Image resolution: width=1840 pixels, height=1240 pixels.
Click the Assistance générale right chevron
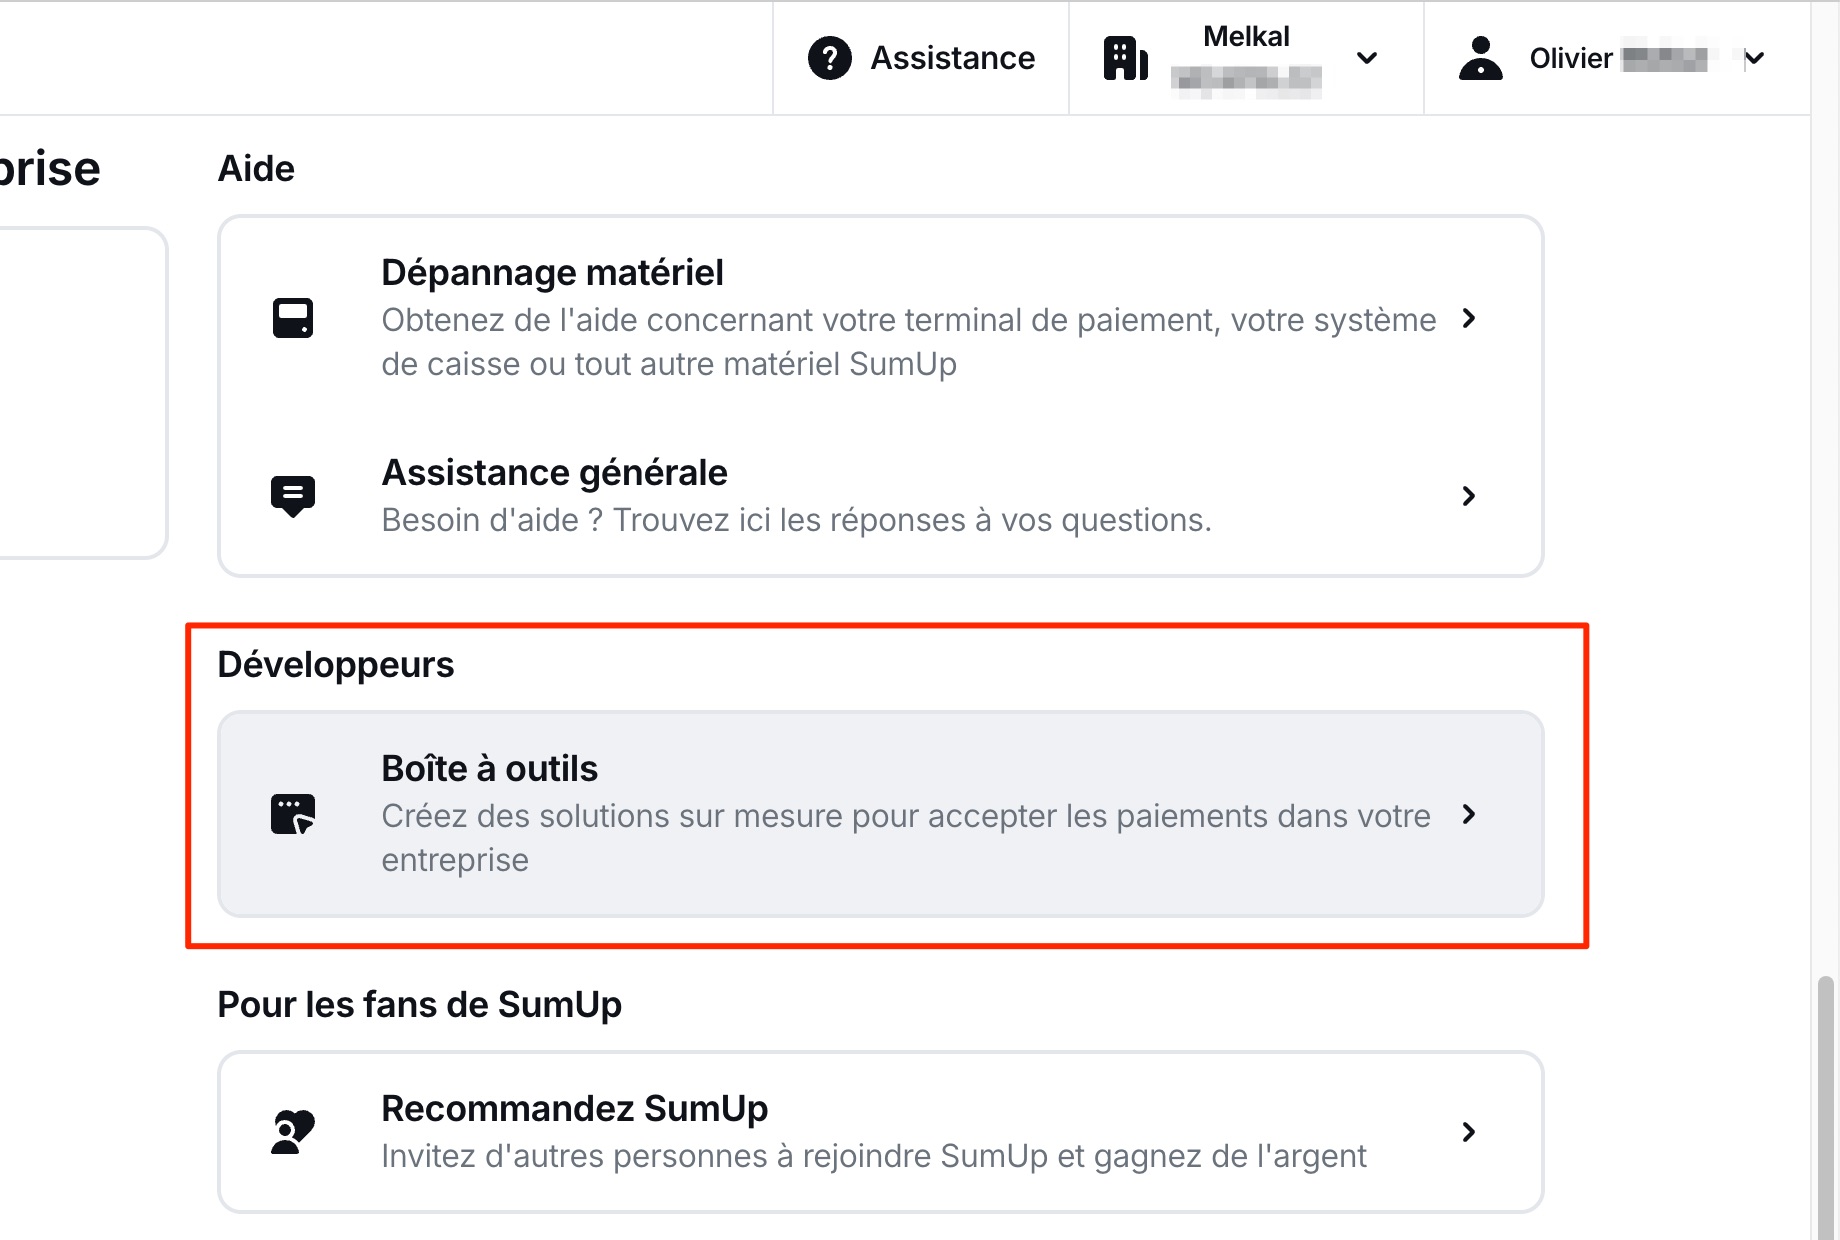coord(1468,496)
